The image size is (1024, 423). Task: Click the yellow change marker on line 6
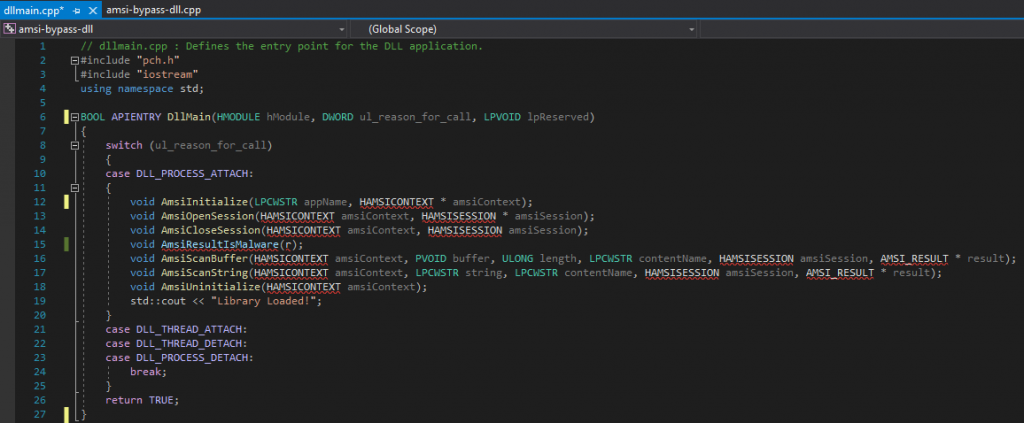[67, 117]
